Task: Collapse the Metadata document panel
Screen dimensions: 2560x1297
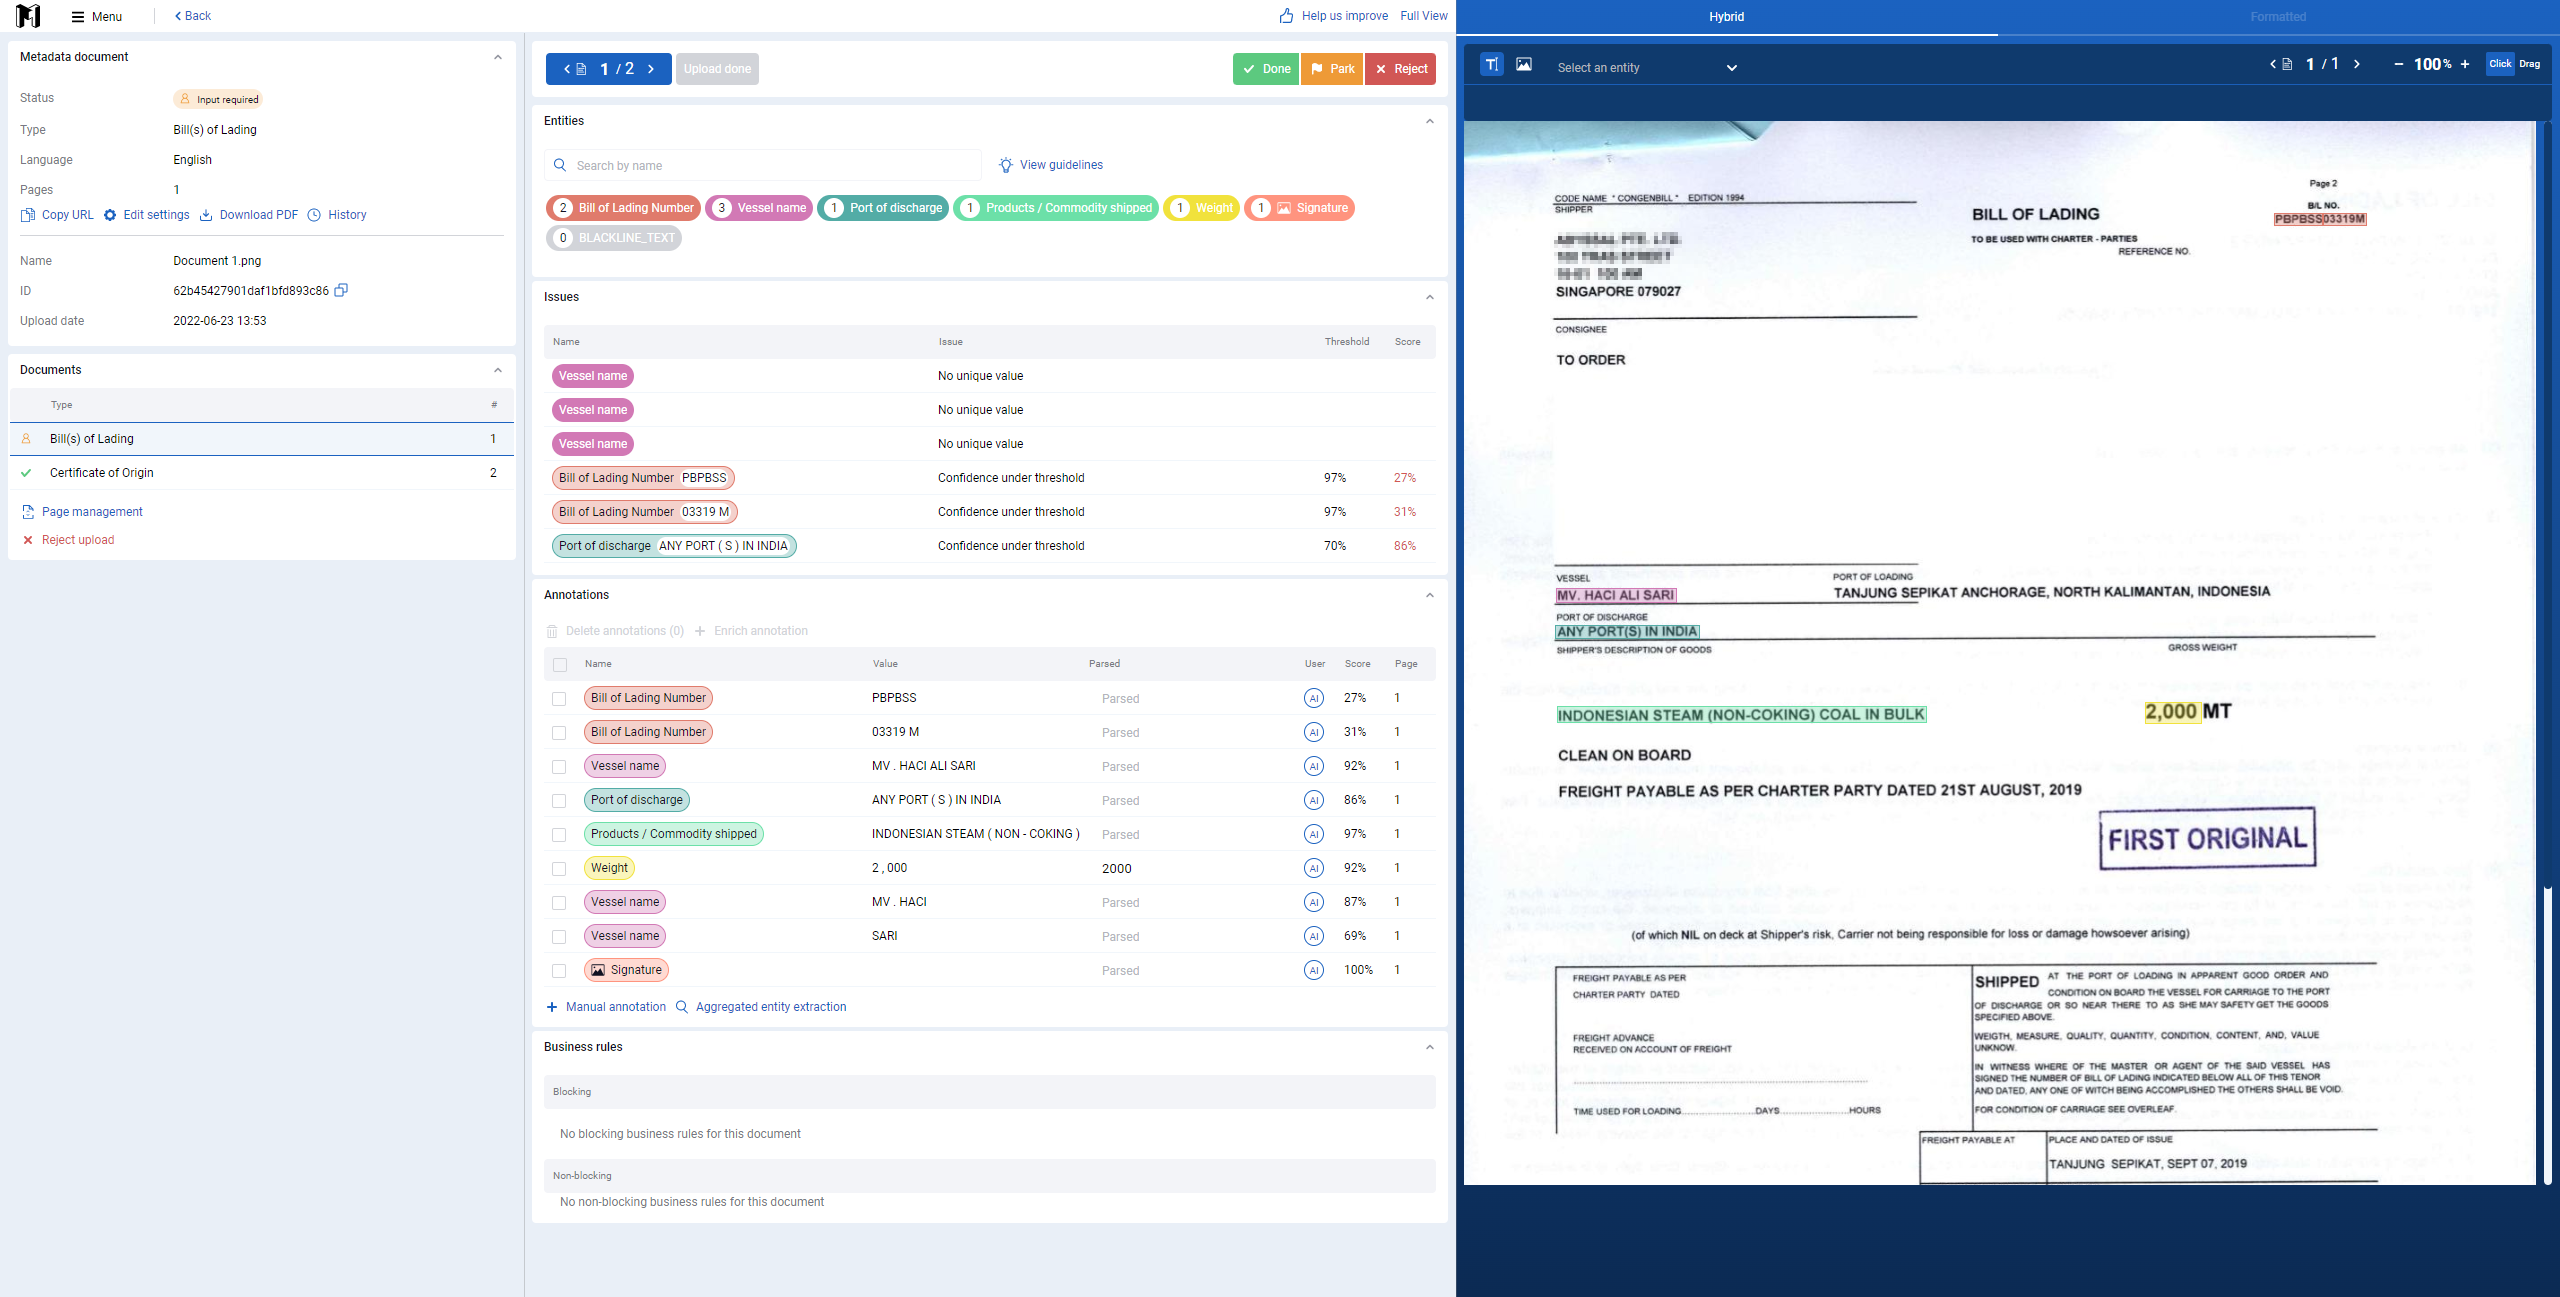Action: click(x=498, y=58)
